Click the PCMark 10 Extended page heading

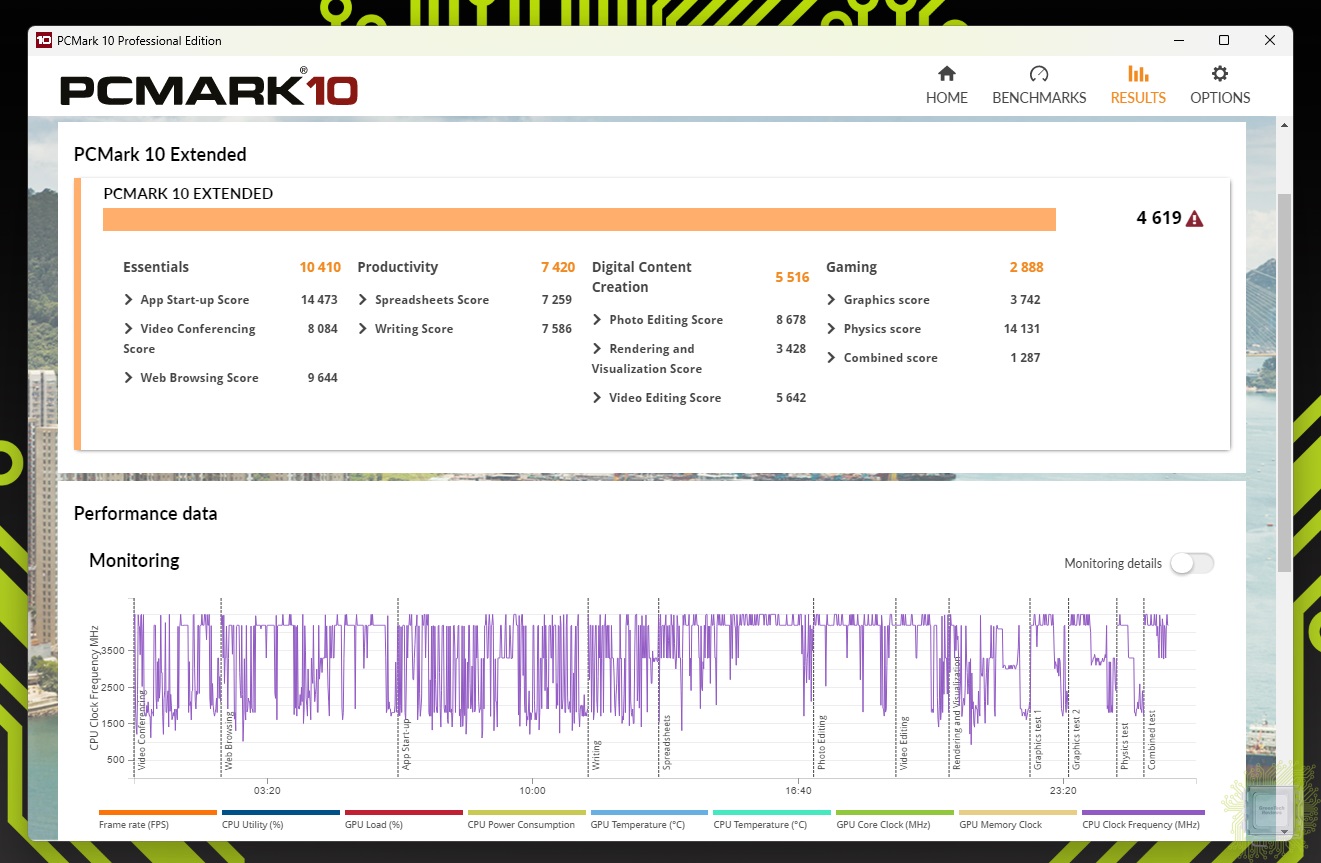tap(160, 154)
